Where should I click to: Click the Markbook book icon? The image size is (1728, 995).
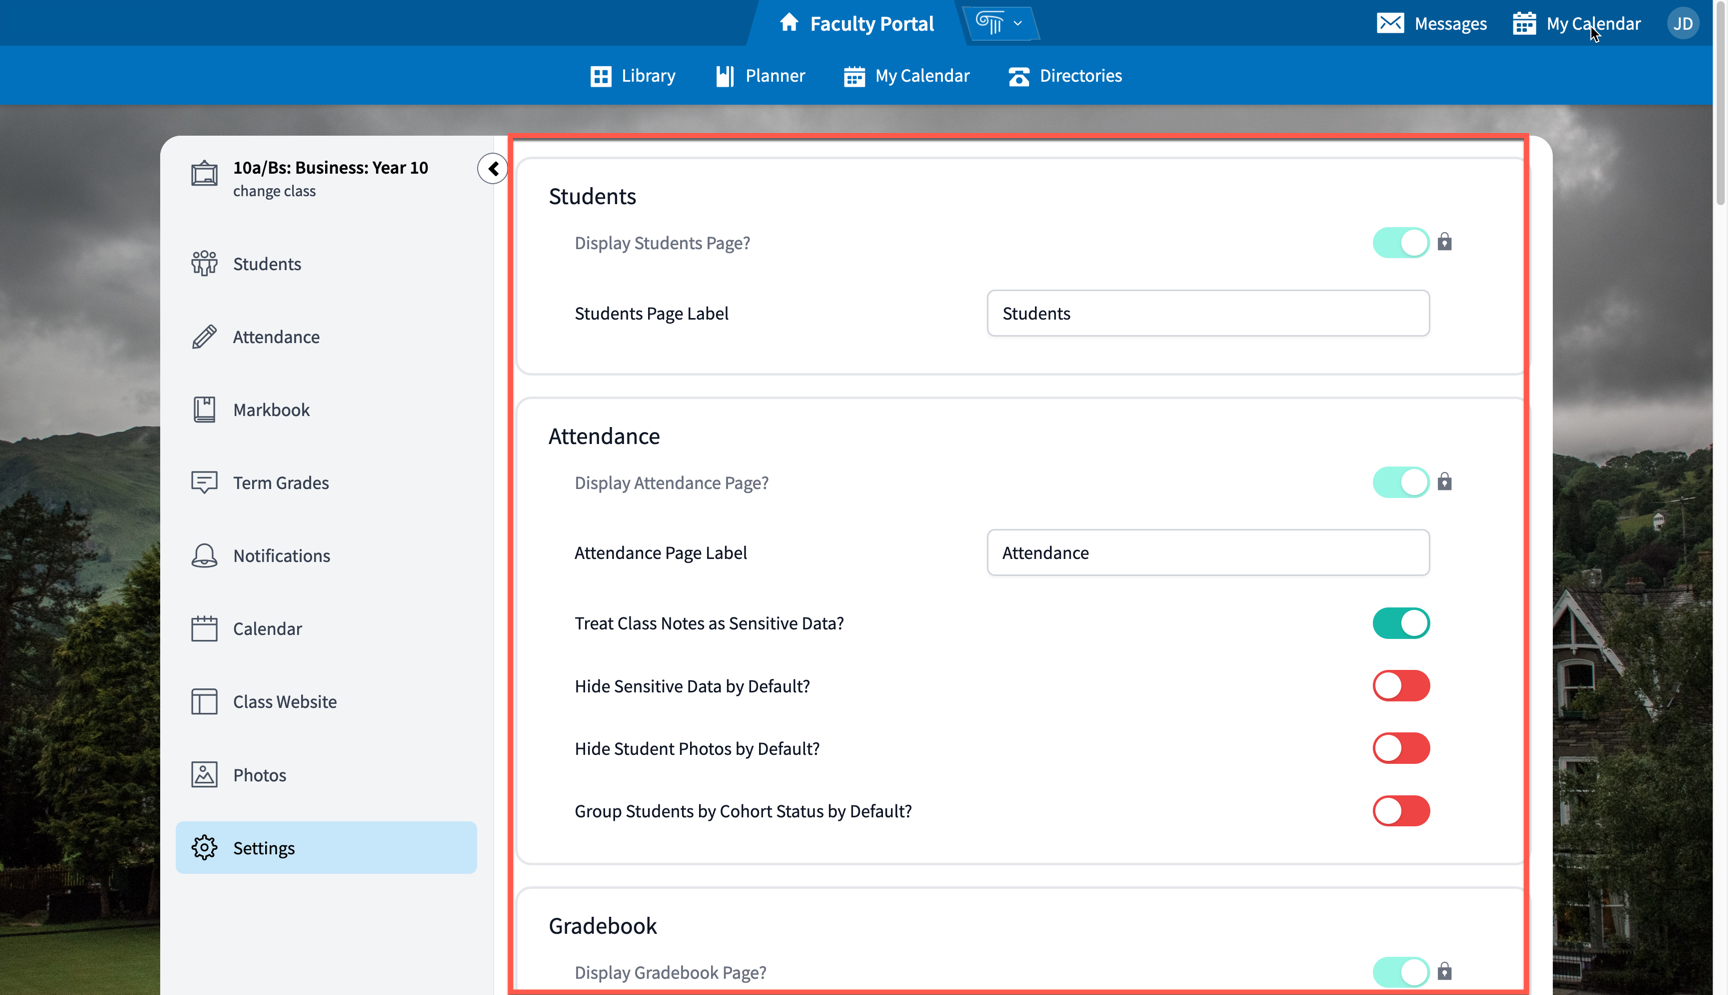pyautogui.click(x=204, y=409)
